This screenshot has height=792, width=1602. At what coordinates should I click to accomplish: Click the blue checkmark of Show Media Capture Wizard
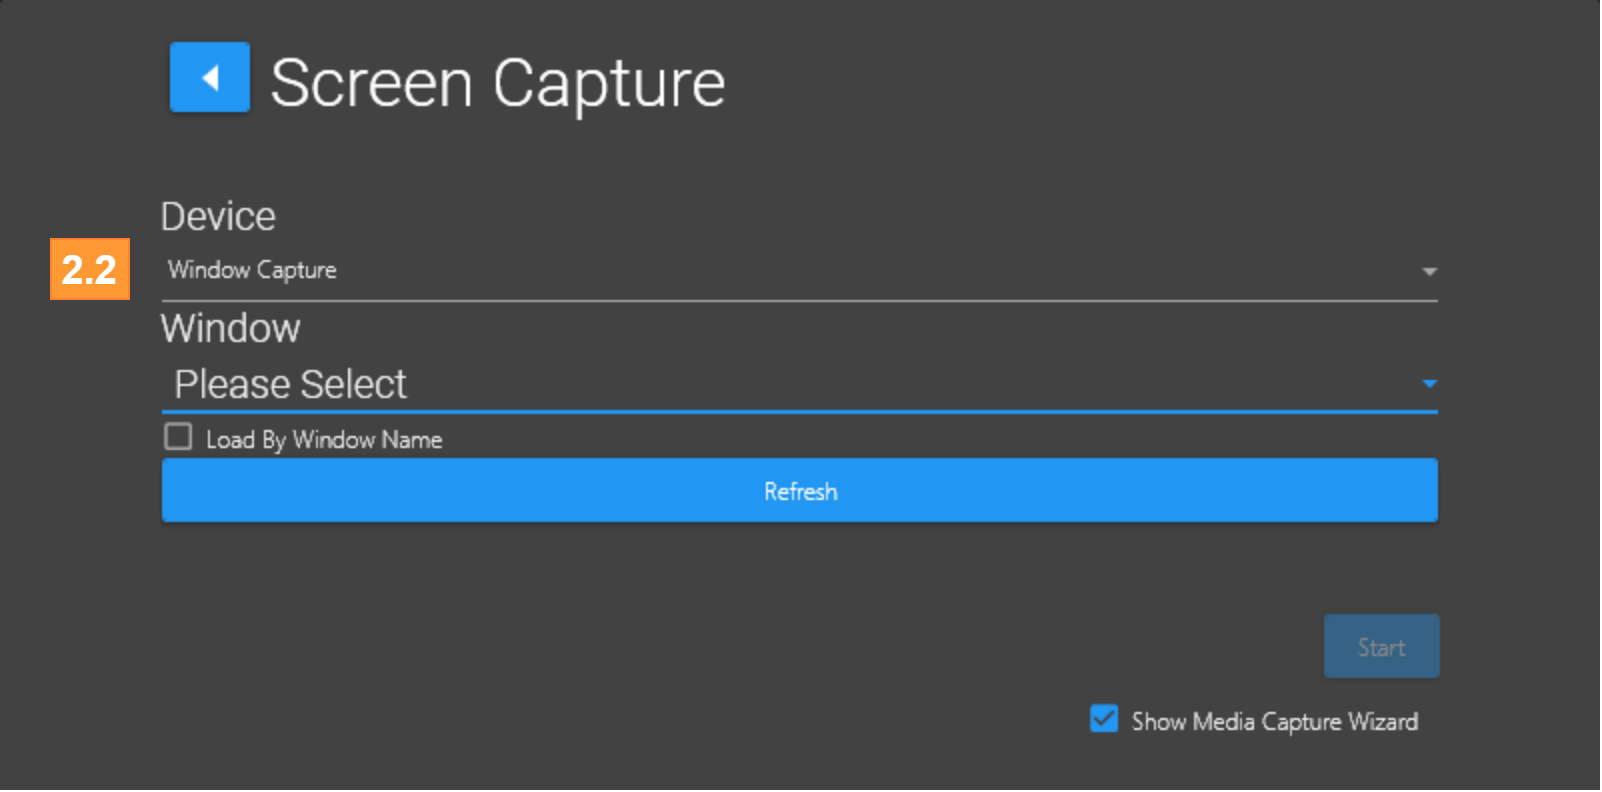pos(1104,719)
